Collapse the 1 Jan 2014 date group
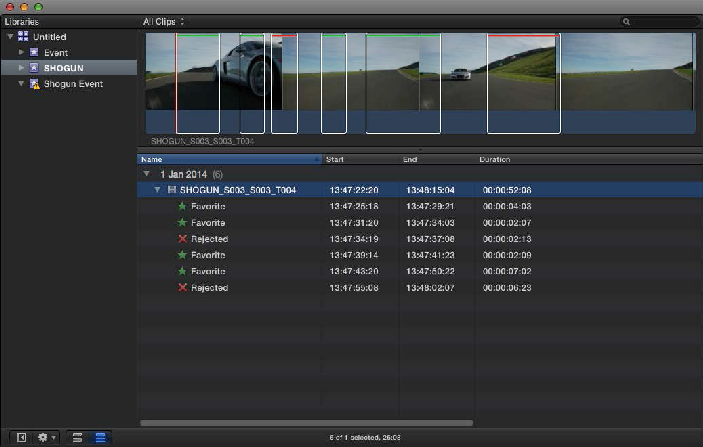The image size is (703, 447). tap(146, 174)
